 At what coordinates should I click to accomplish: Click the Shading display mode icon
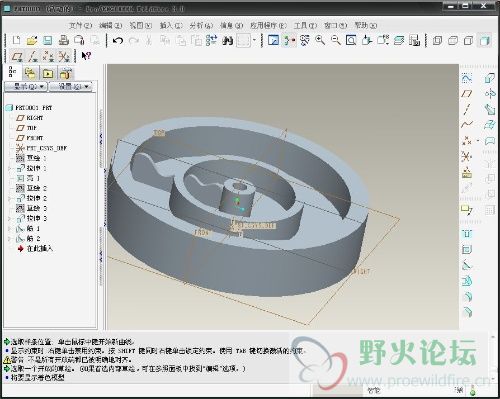point(484,41)
